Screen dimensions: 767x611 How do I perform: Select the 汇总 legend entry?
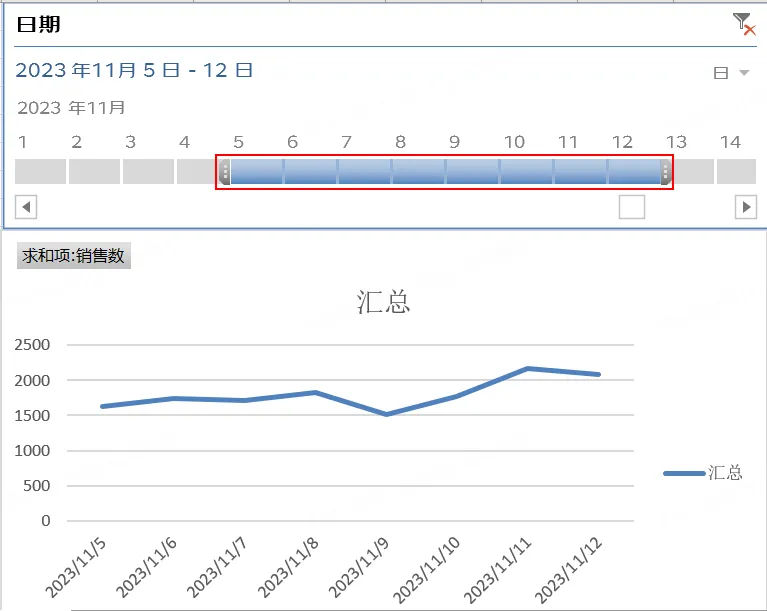pyautogui.click(x=703, y=473)
